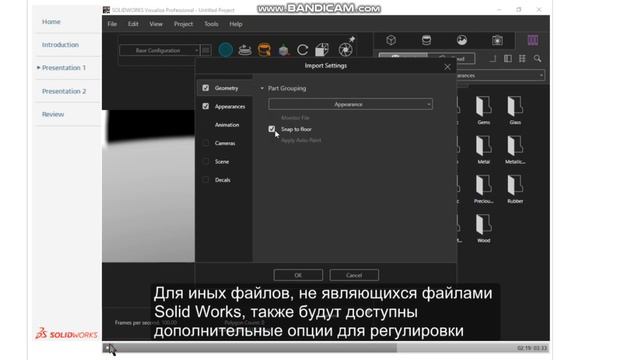Click the teal selection tool circle icon
The image size is (640, 360).
[x=225, y=50]
